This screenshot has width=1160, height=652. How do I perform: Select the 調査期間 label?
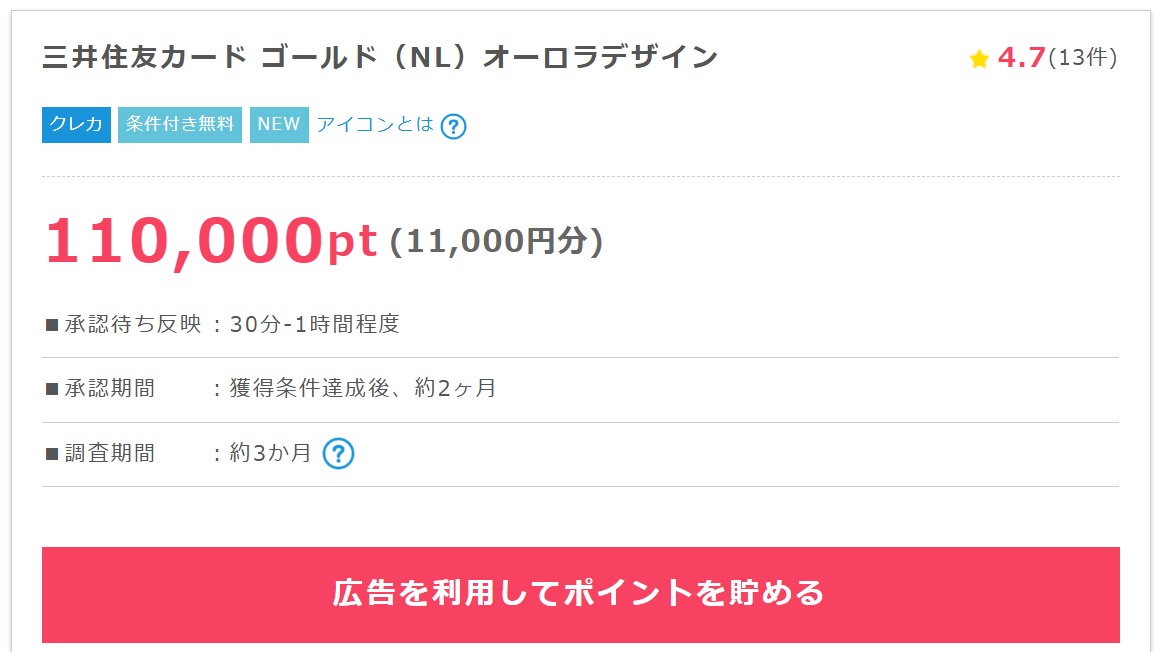[110, 453]
